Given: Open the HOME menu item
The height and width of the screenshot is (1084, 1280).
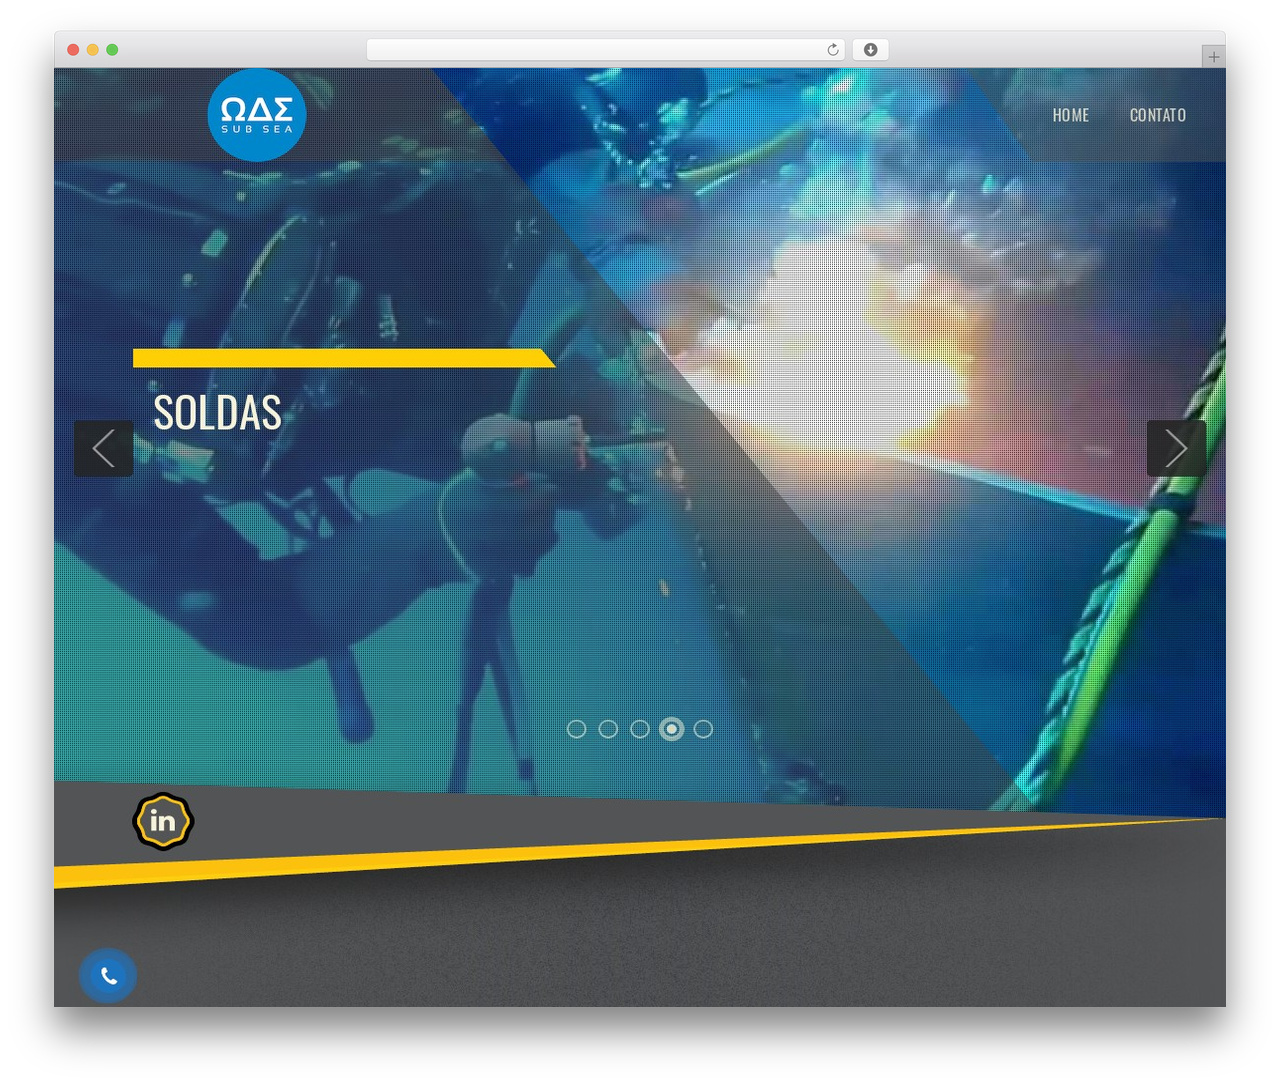Looking at the screenshot, I should click(1070, 115).
